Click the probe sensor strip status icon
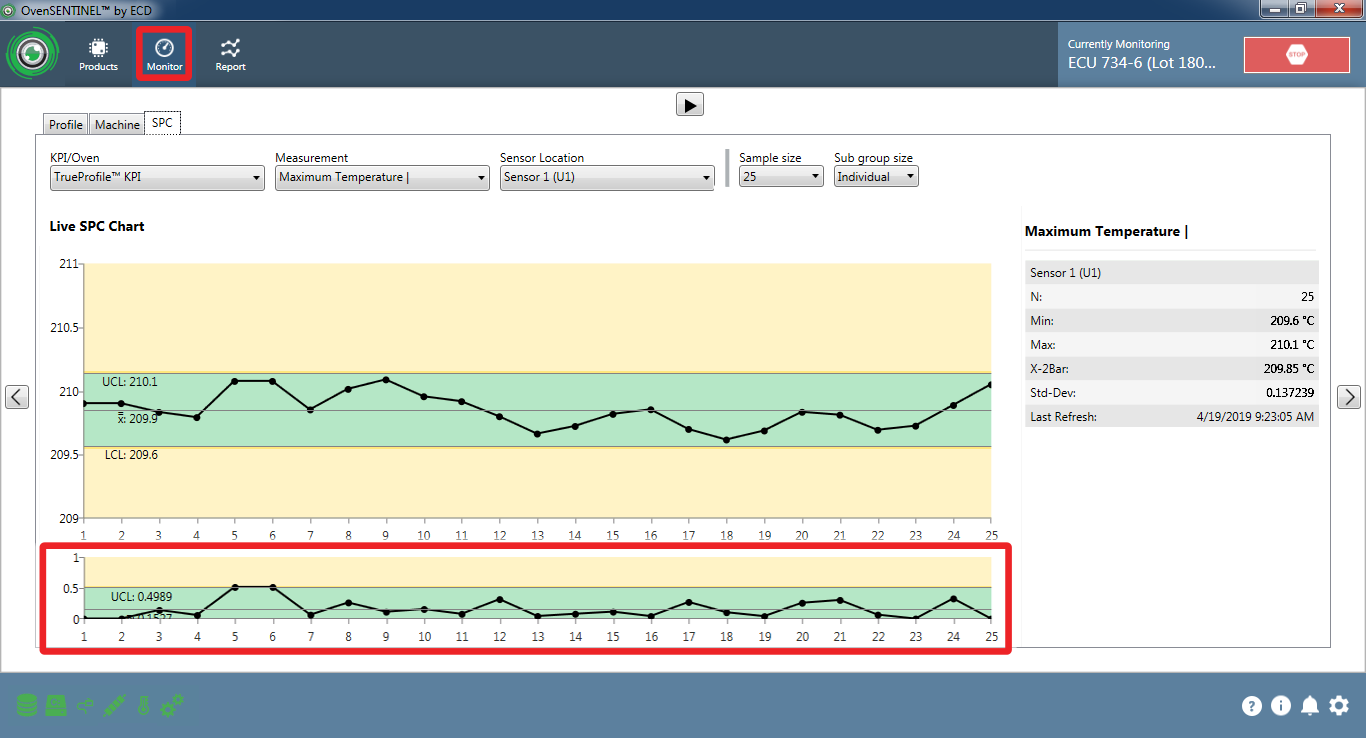This screenshot has height=738, width=1366. (x=114, y=706)
